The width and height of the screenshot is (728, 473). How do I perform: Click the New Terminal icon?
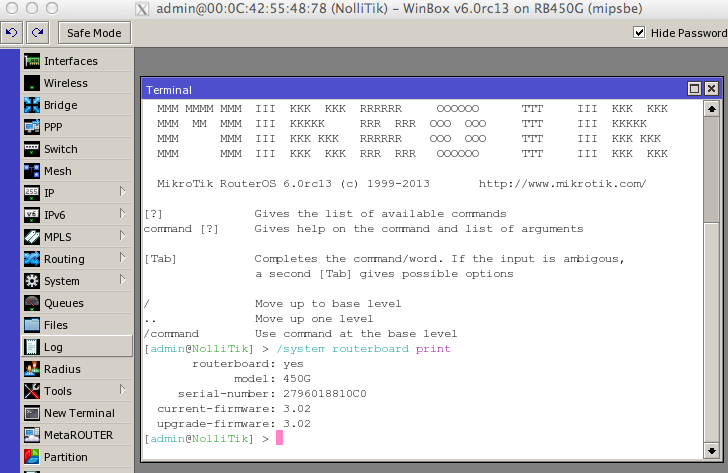click(x=32, y=413)
